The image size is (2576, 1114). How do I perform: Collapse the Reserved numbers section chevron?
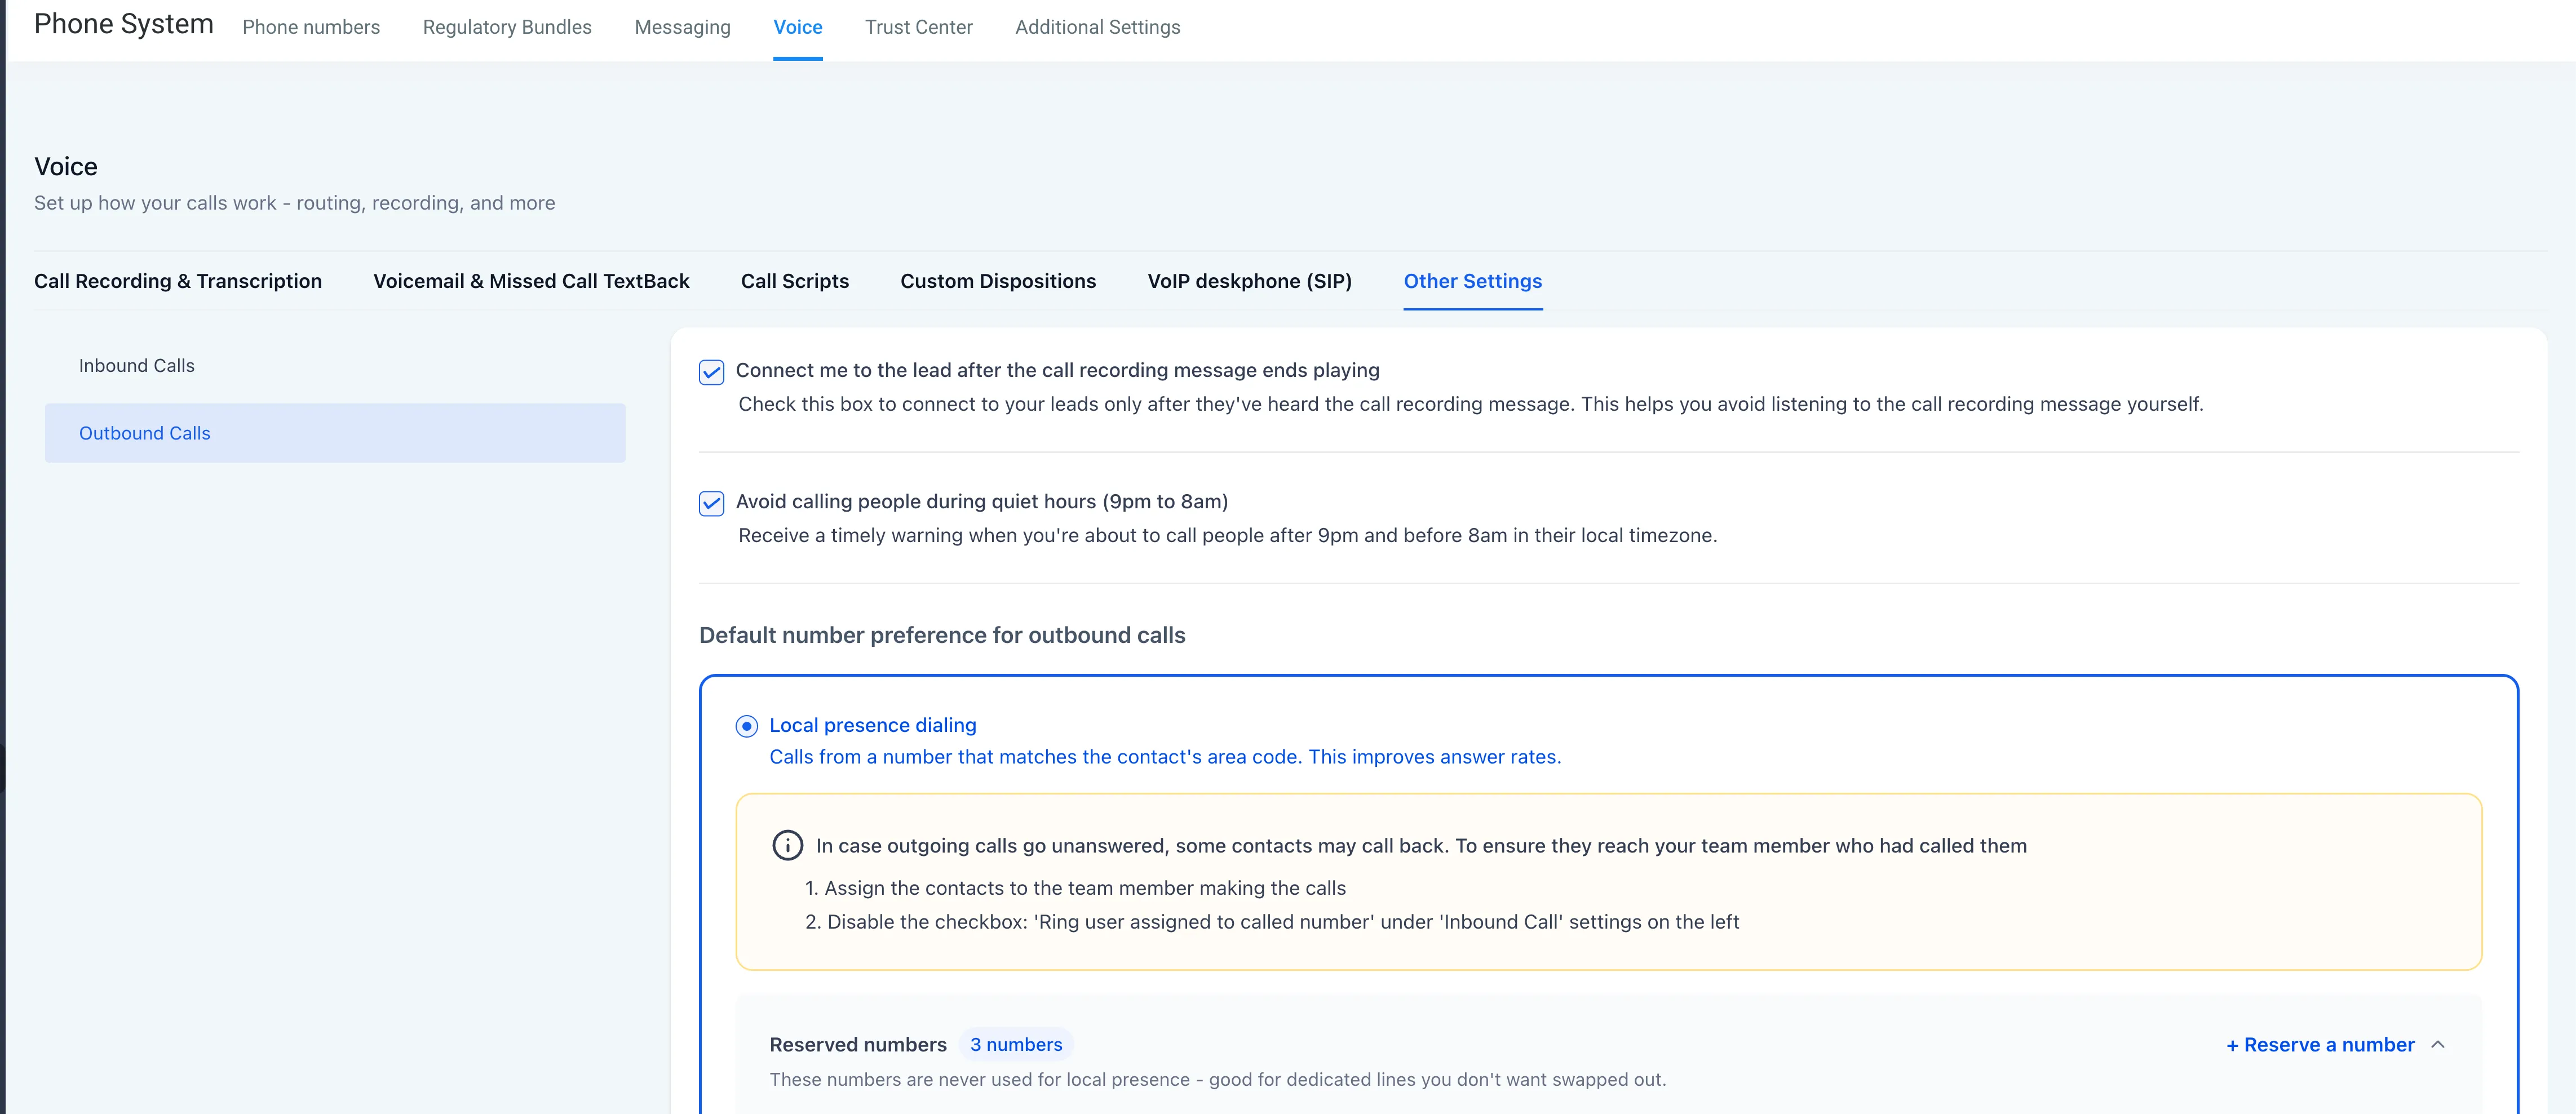2438,1044
